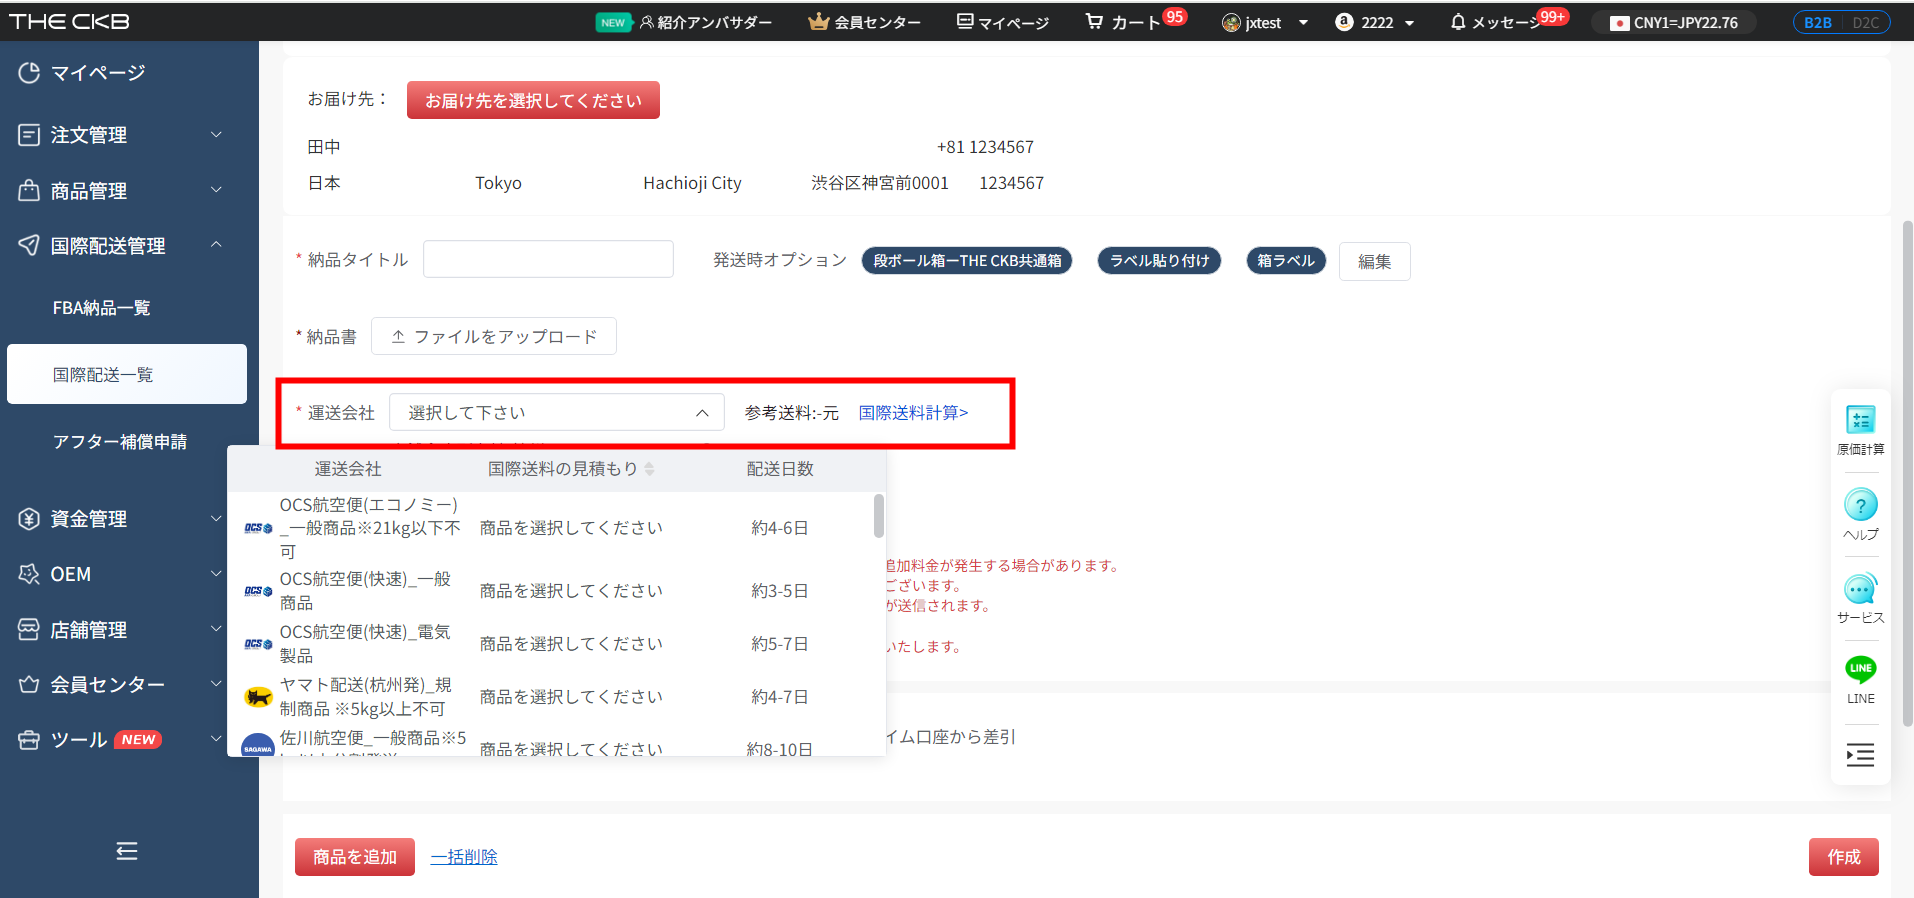Click 約3-5日 delivery days cell

point(780,591)
